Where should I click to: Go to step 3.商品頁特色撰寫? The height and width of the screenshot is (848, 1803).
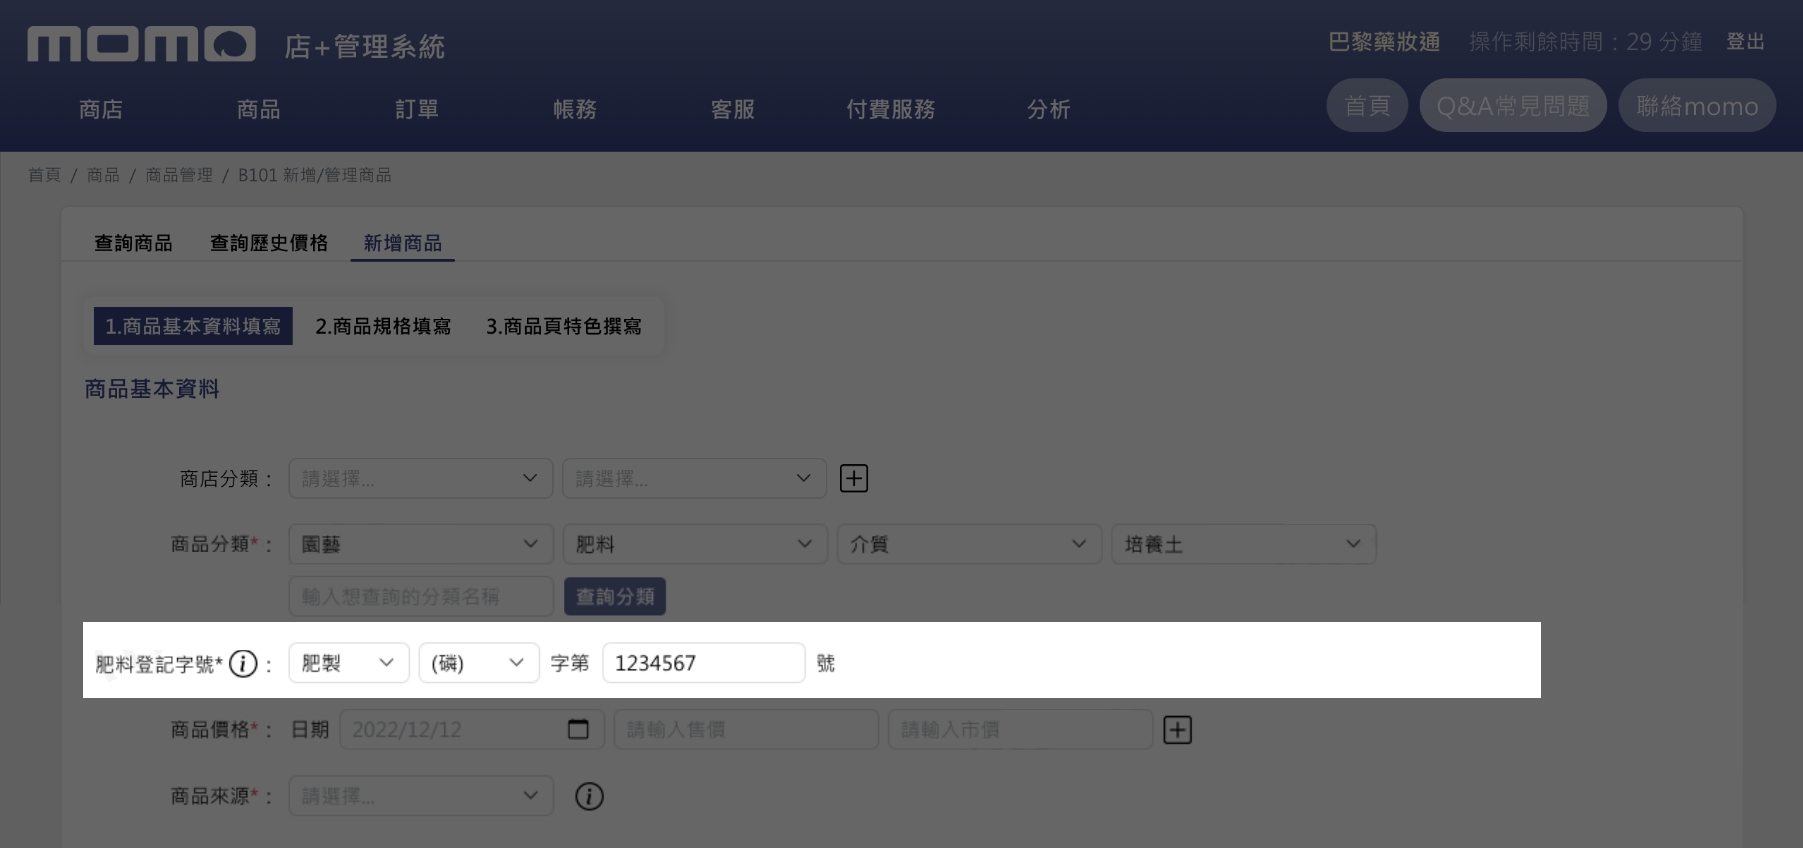(x=564, y=326)
